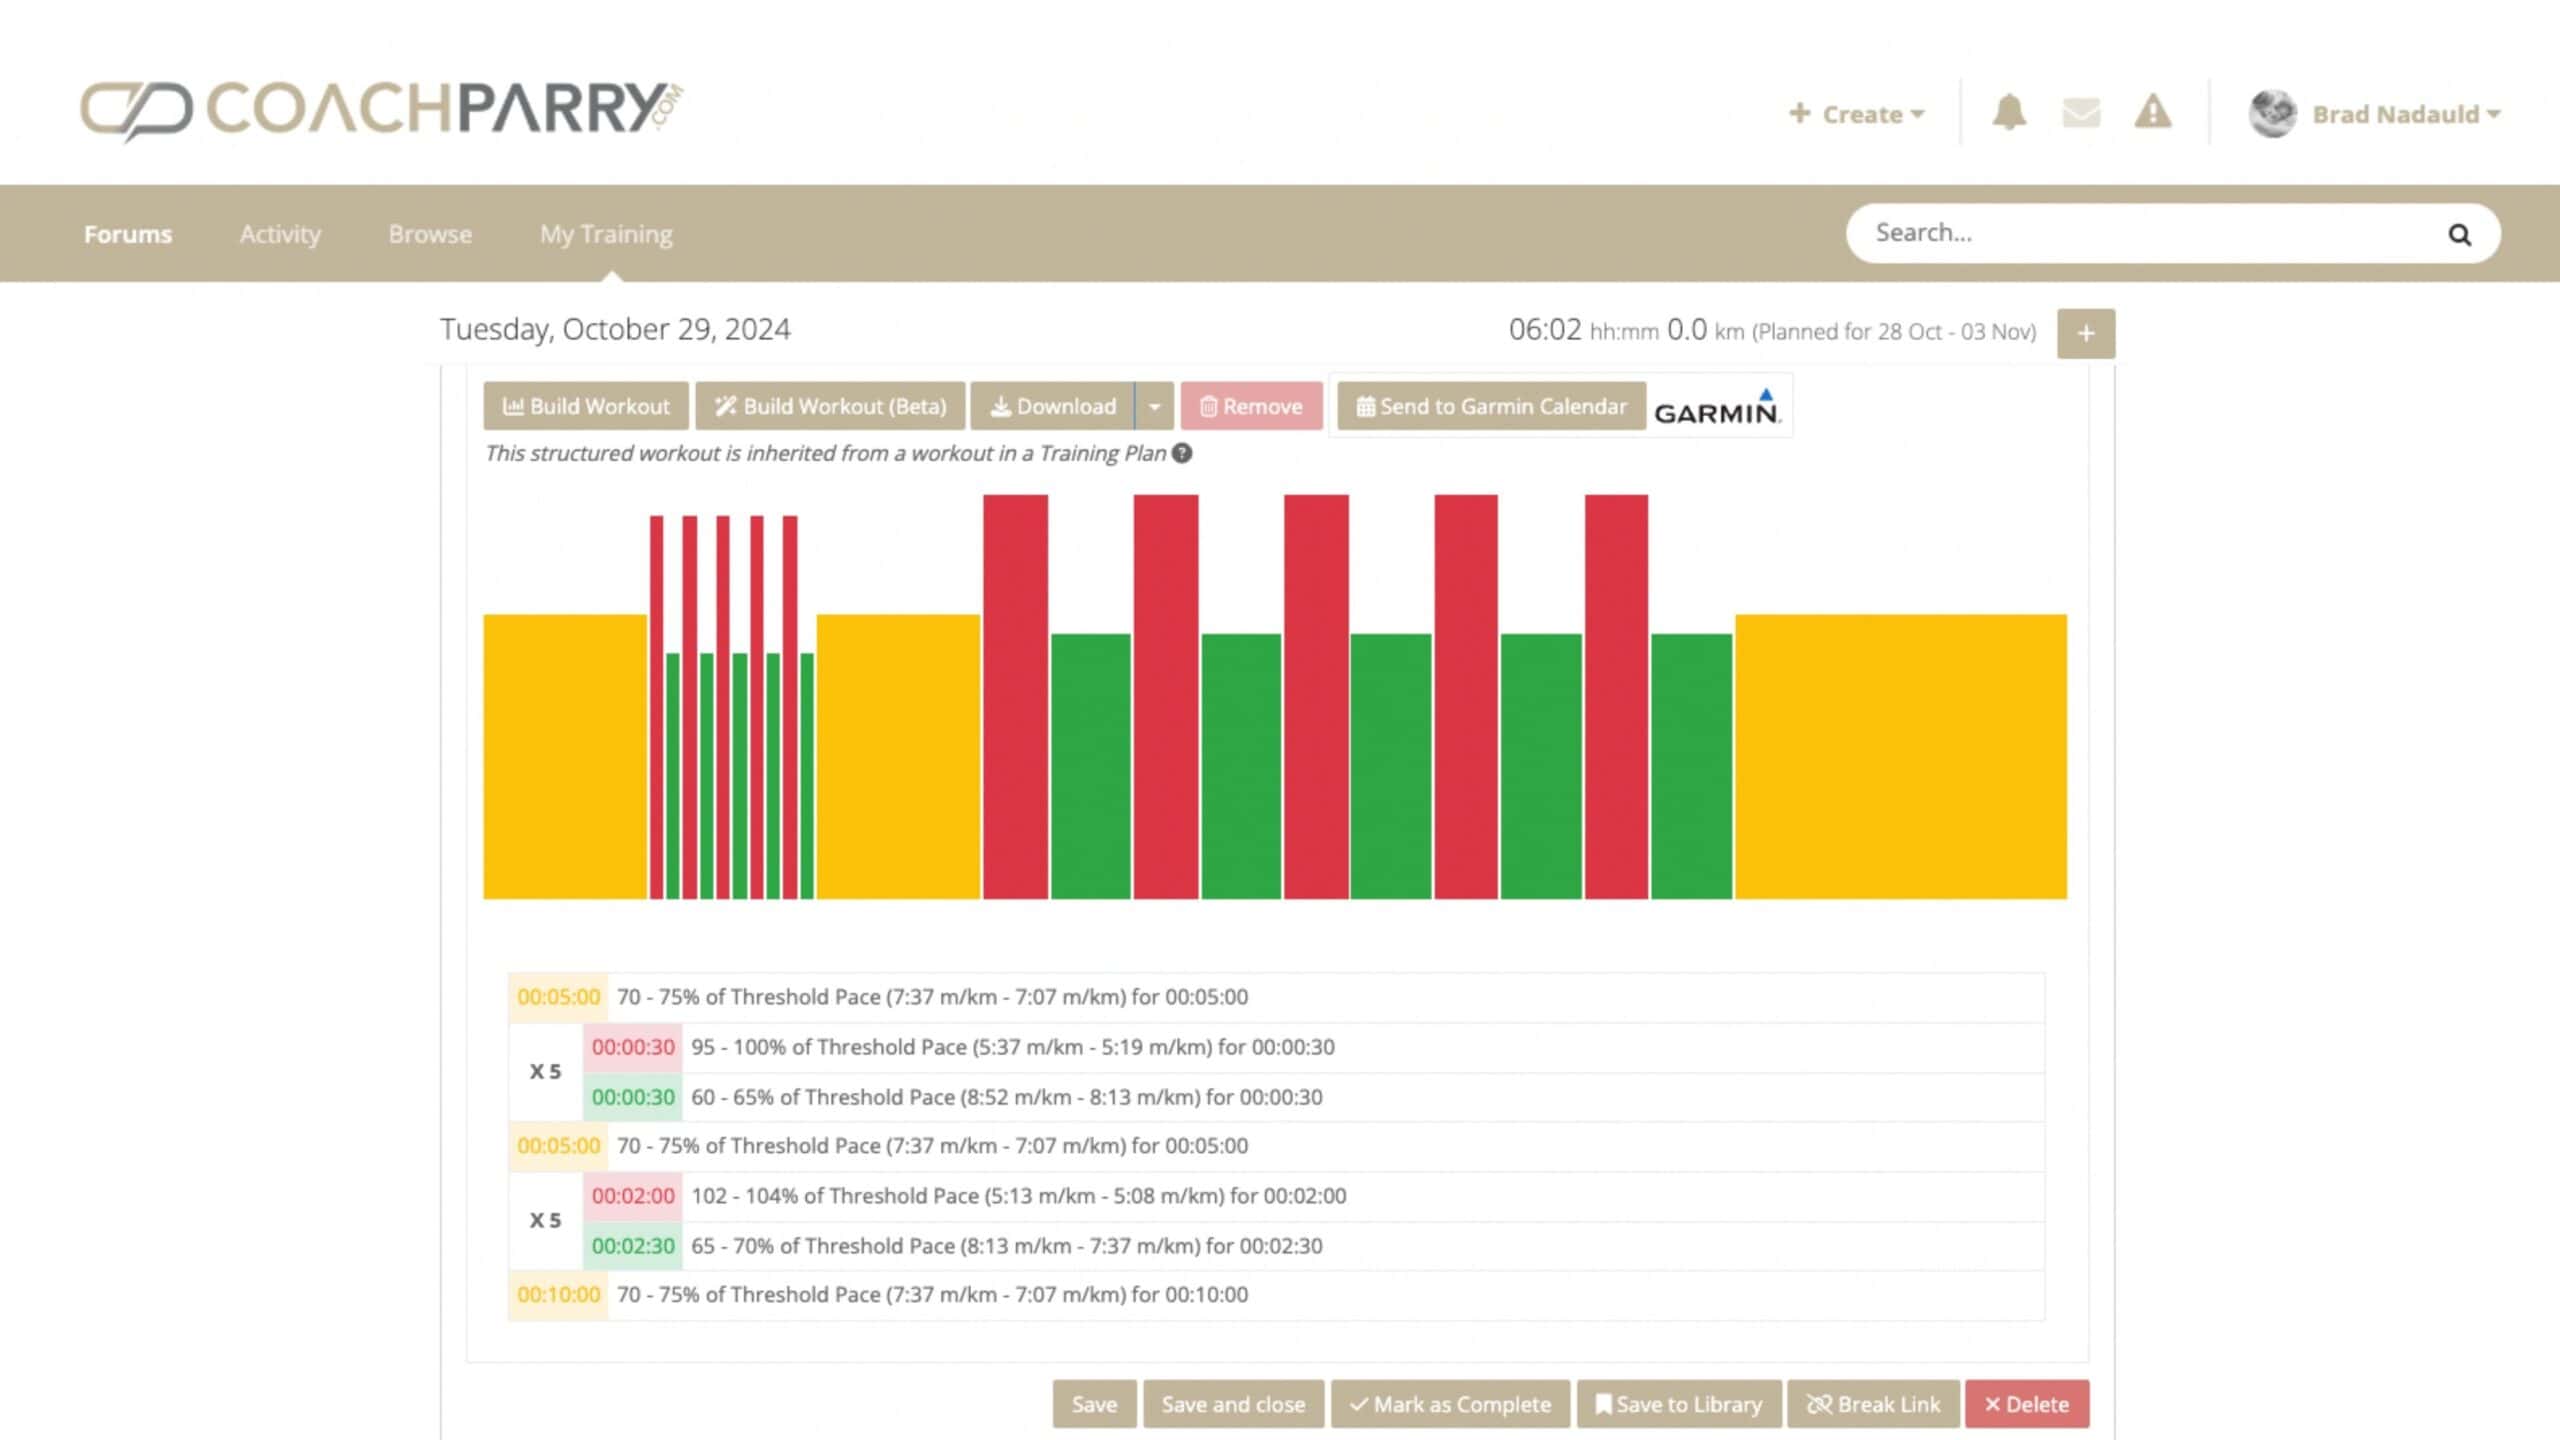2560x1440 pixels.
Task: Click the CoachParry logo
Action: (380, 110)
